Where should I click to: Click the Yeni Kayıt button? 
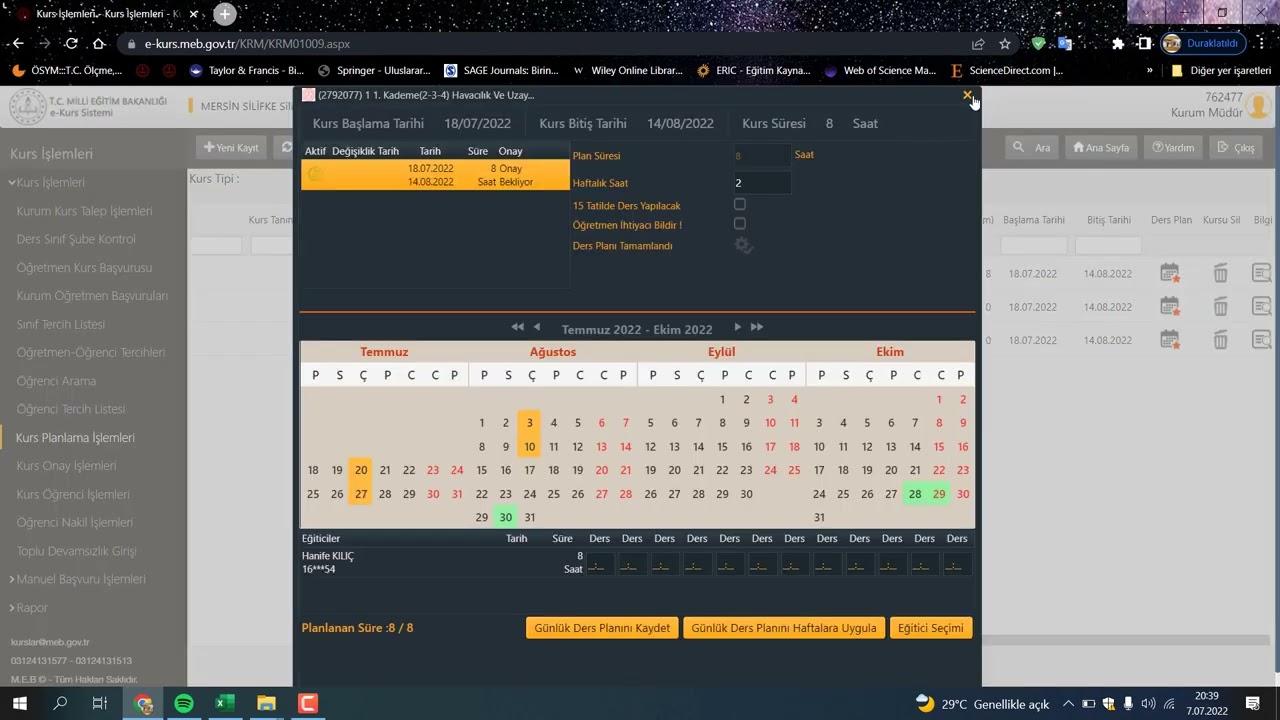[x=231, y=147]
